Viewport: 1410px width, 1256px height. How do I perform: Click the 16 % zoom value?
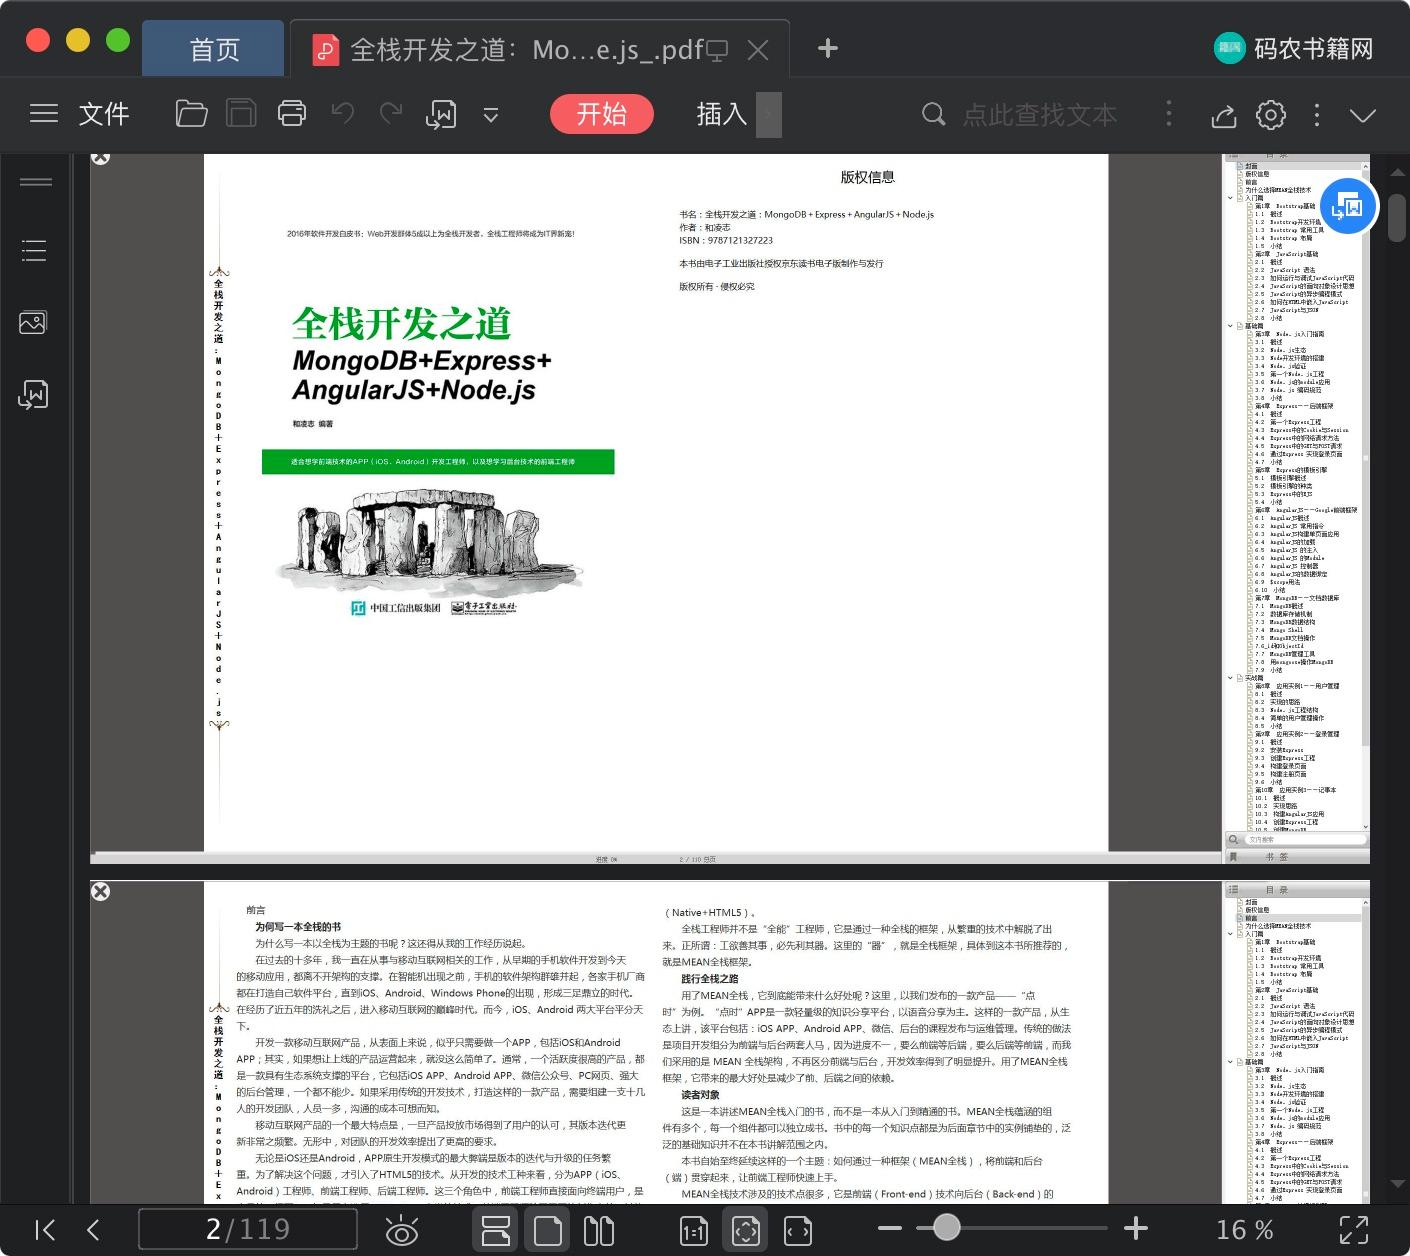tap(1244, 1229)
